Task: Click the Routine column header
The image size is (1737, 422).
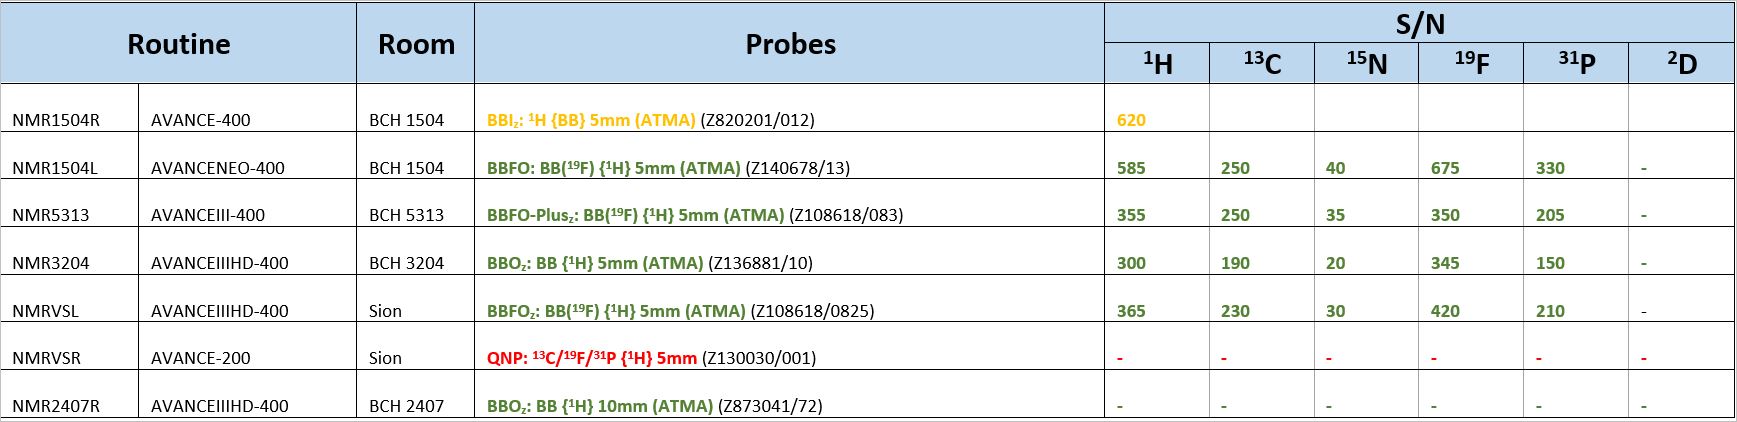Action: 179,44
